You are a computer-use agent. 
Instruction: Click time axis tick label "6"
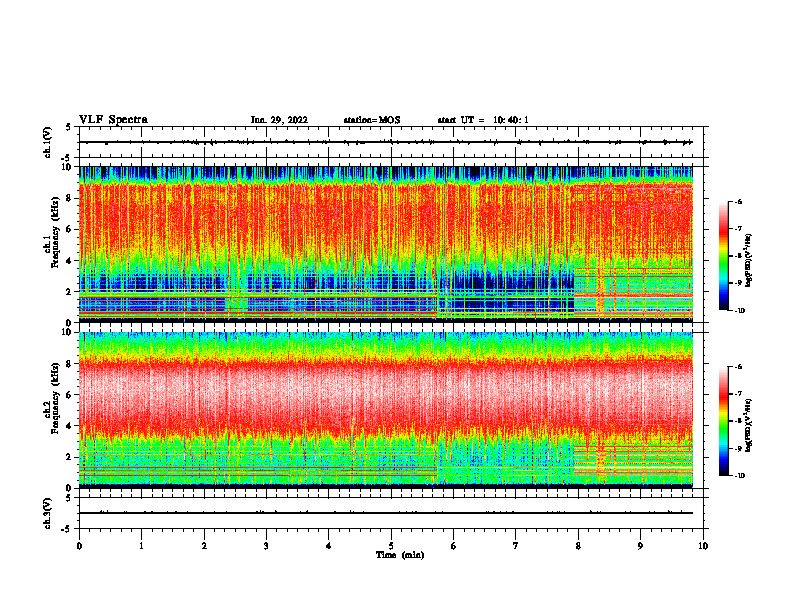(x=454, y=546)
